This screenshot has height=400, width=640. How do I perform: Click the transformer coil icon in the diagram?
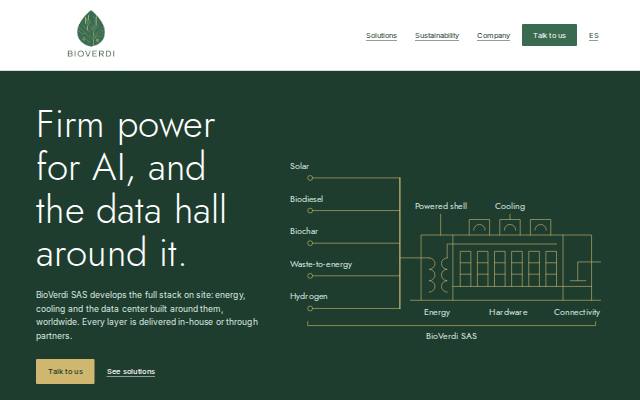437,275
